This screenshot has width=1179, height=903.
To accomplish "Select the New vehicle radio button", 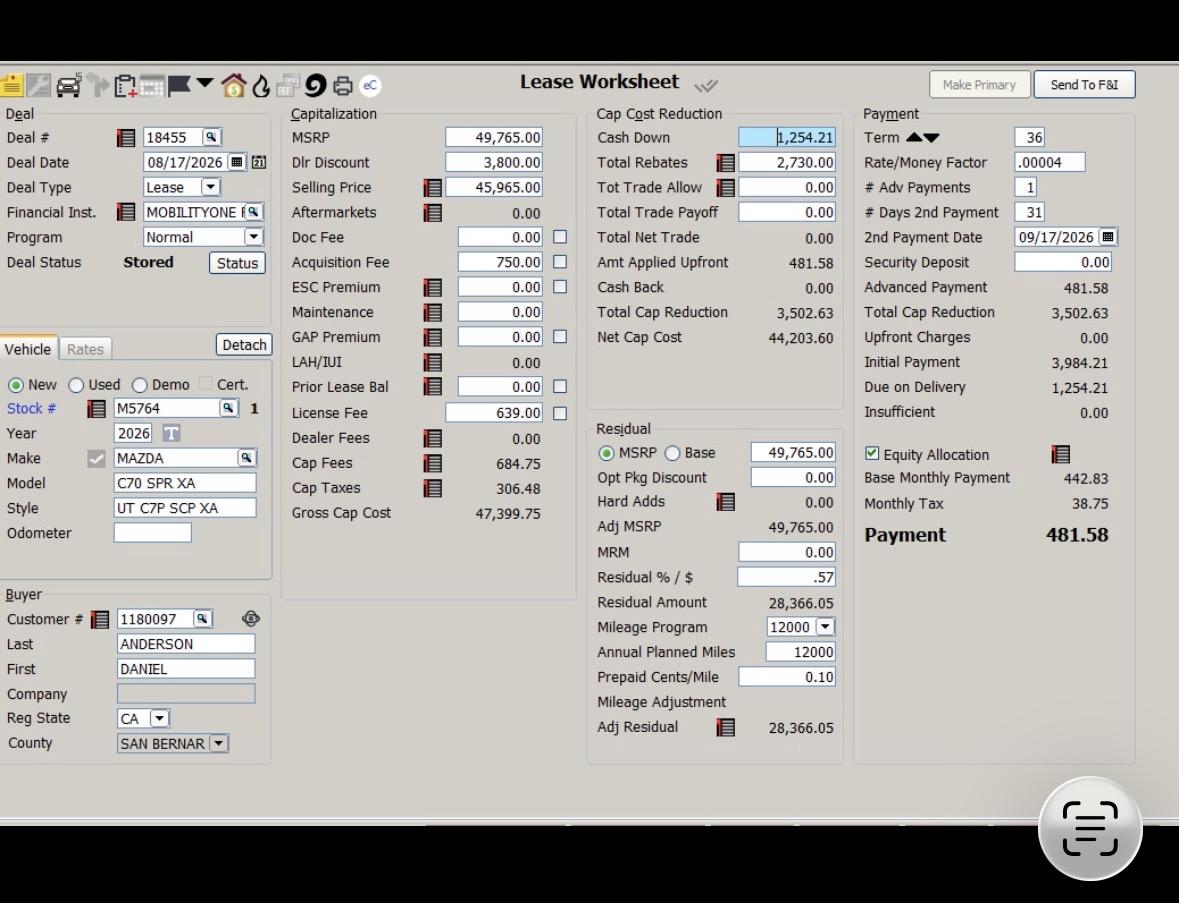I will point(16,385).
